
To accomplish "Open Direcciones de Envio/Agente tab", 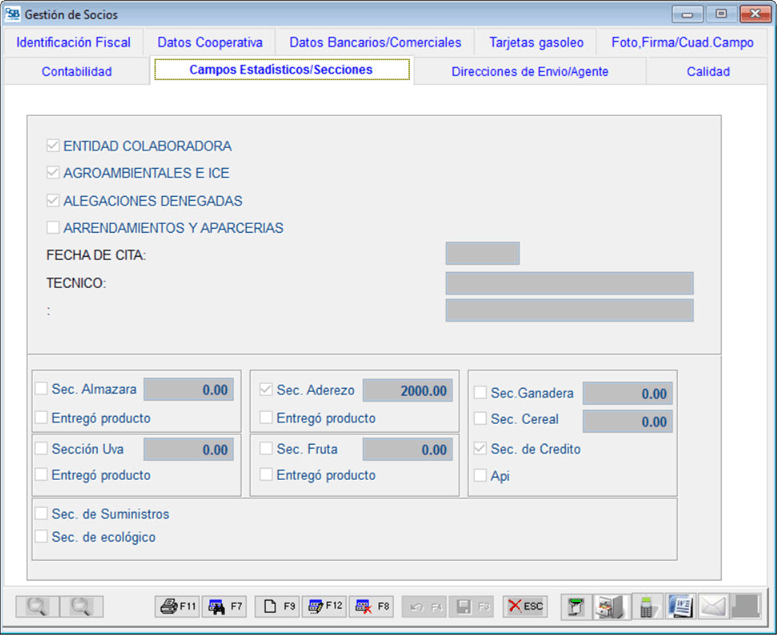I will 530,71.
